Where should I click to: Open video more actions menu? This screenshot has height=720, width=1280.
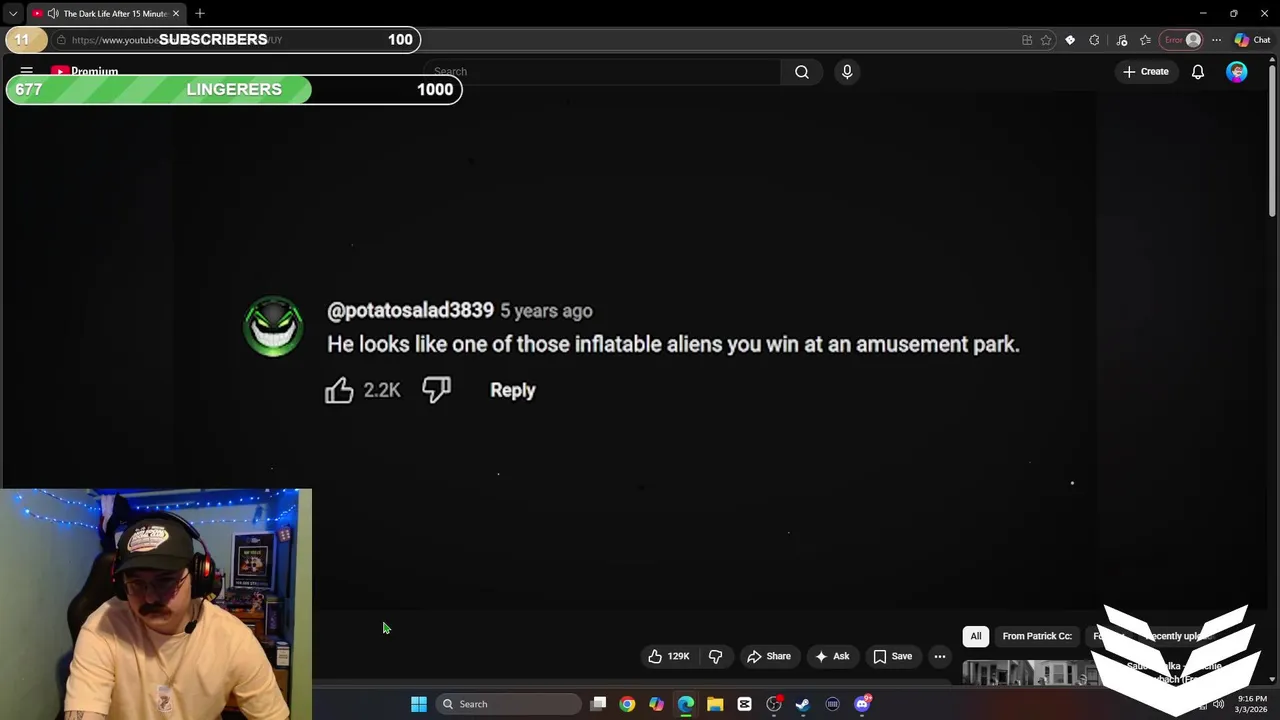pyautogui.click(x=940, y=656)
